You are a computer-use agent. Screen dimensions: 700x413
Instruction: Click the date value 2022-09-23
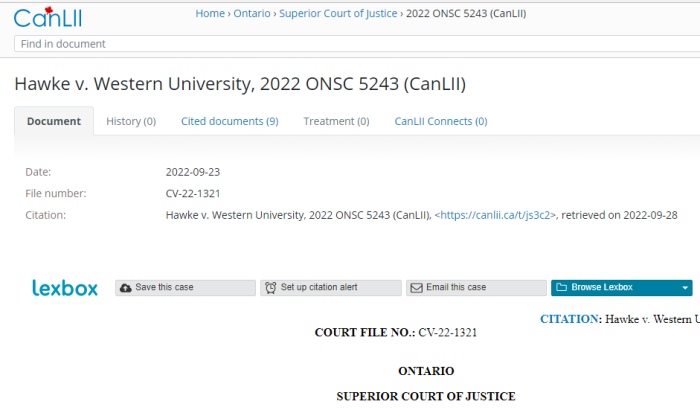click(x=193, y=172)
